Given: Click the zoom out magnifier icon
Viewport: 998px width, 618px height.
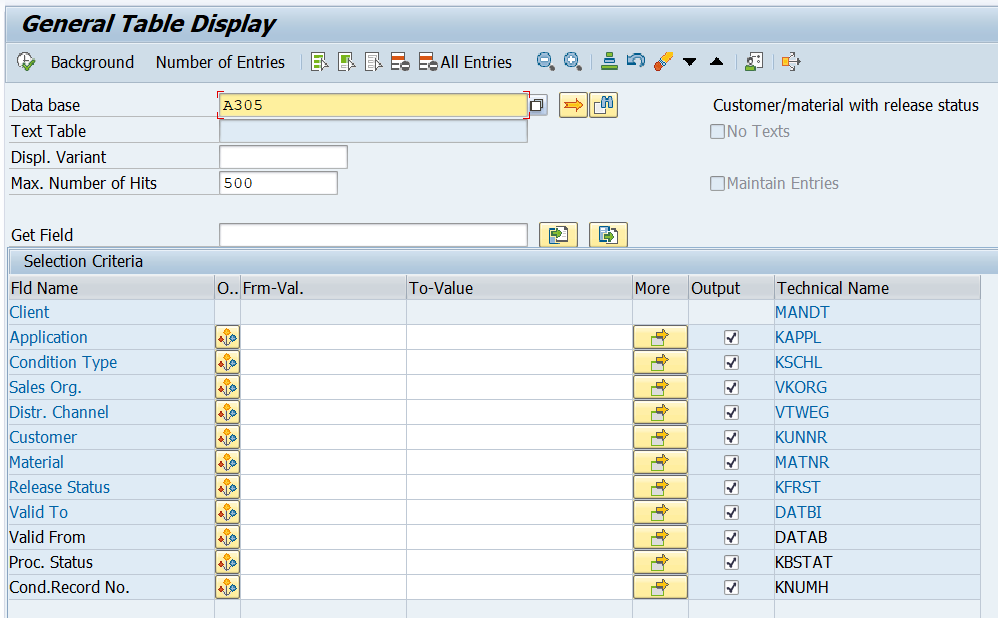Looking at the screenshot, I should (545, 61).
